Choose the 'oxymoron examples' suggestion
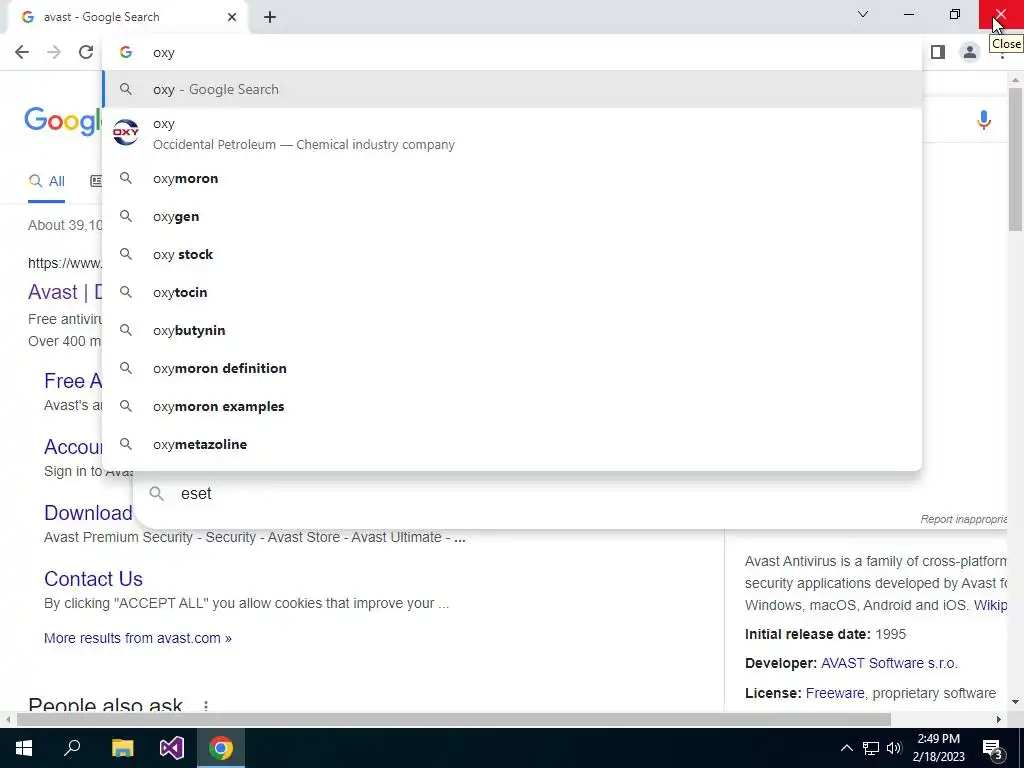The height and width of the screenshot is (768, 1024). tap(512, 406)
